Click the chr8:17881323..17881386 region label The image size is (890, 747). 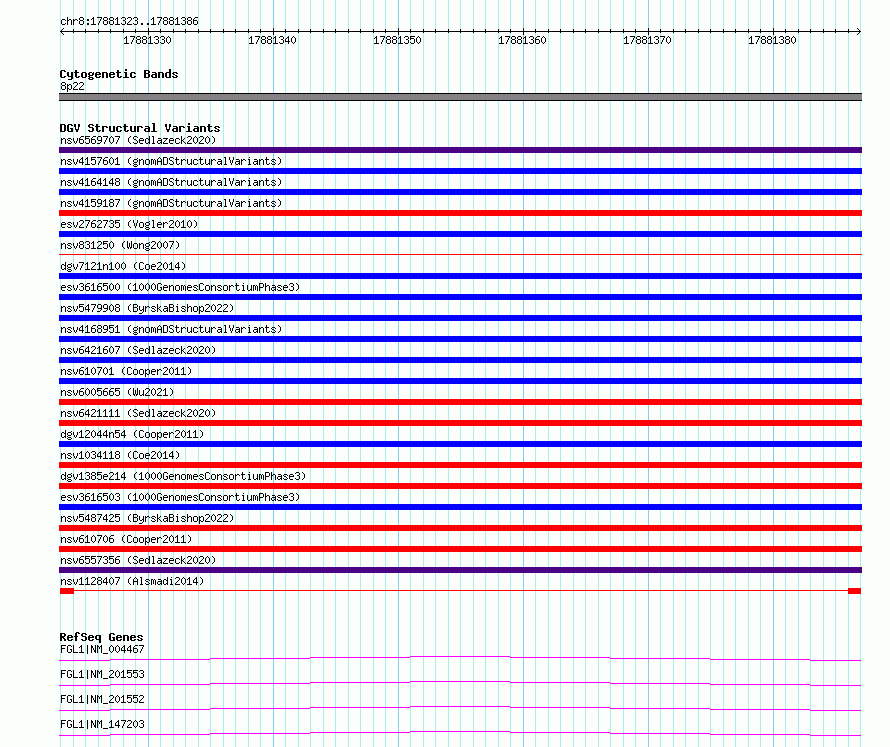129,21
